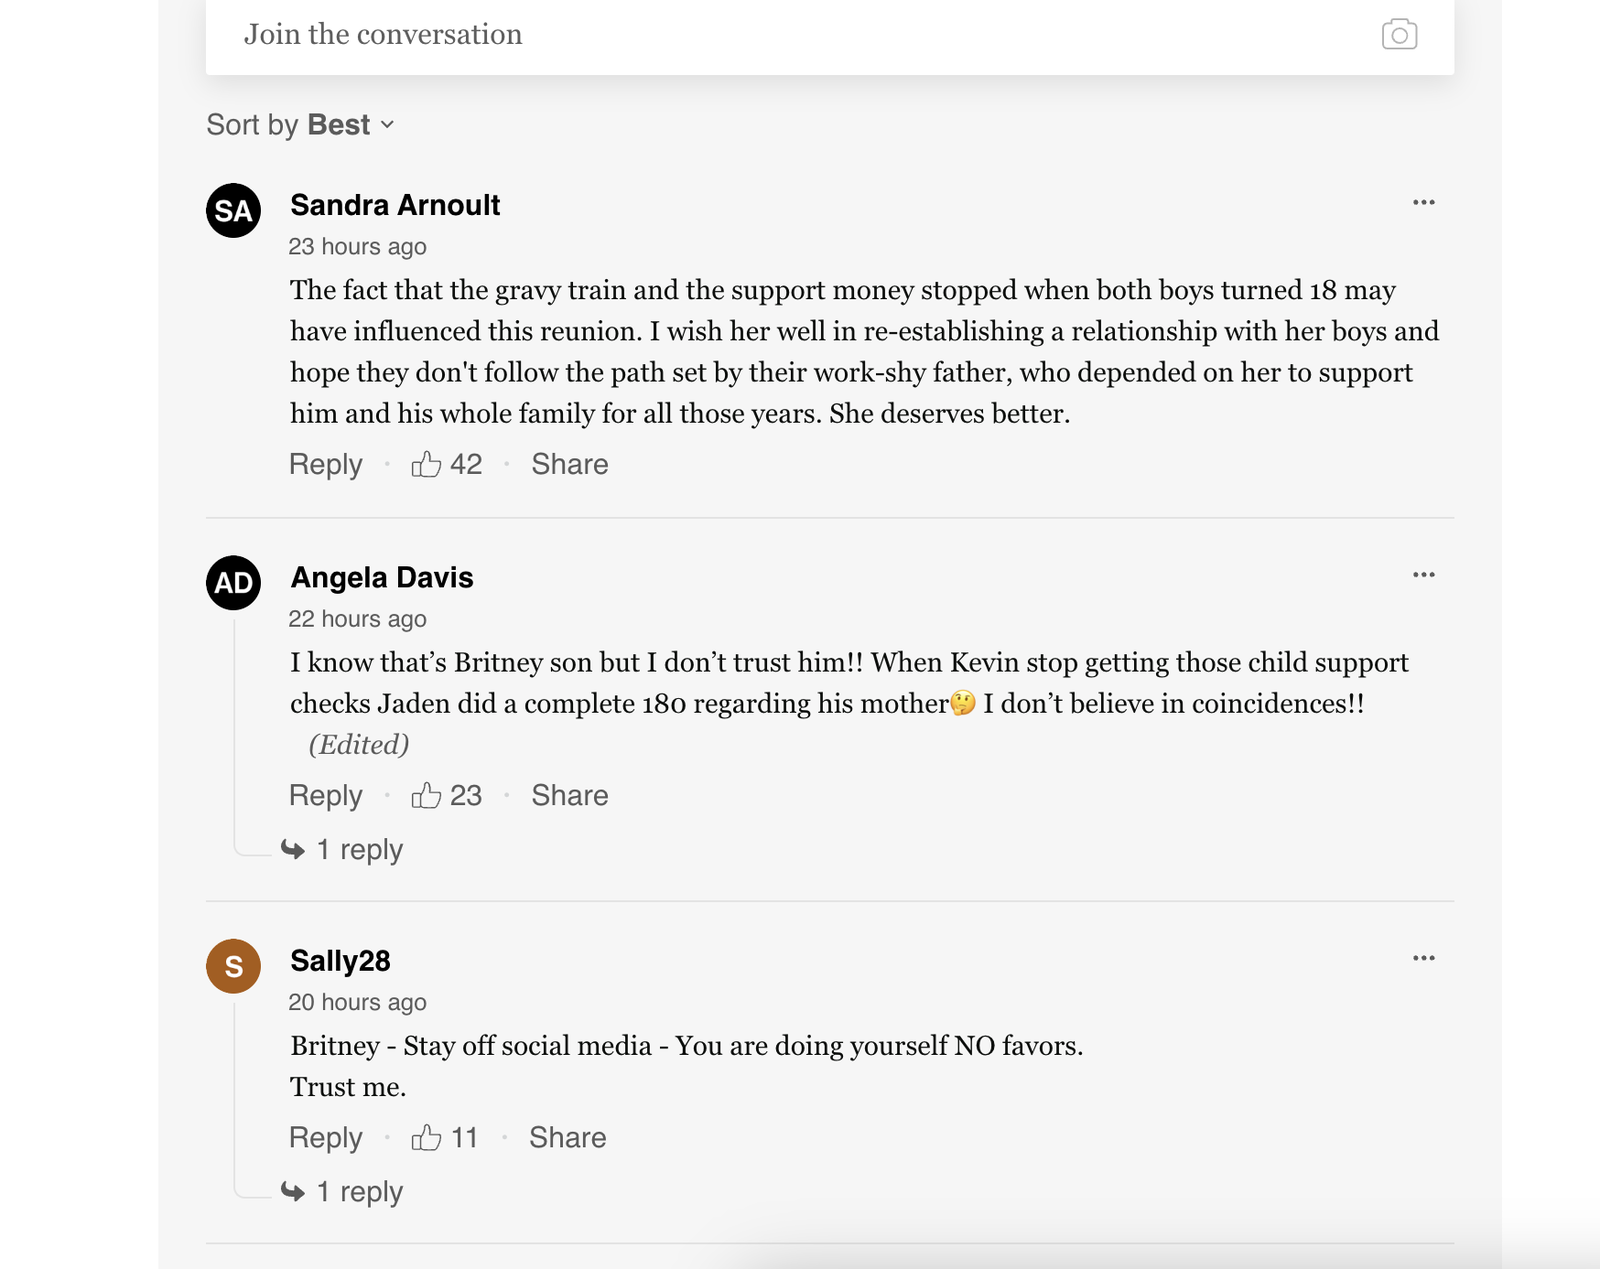Open Sally28's username link
Screen dimensions: 1600x1269
340,961
